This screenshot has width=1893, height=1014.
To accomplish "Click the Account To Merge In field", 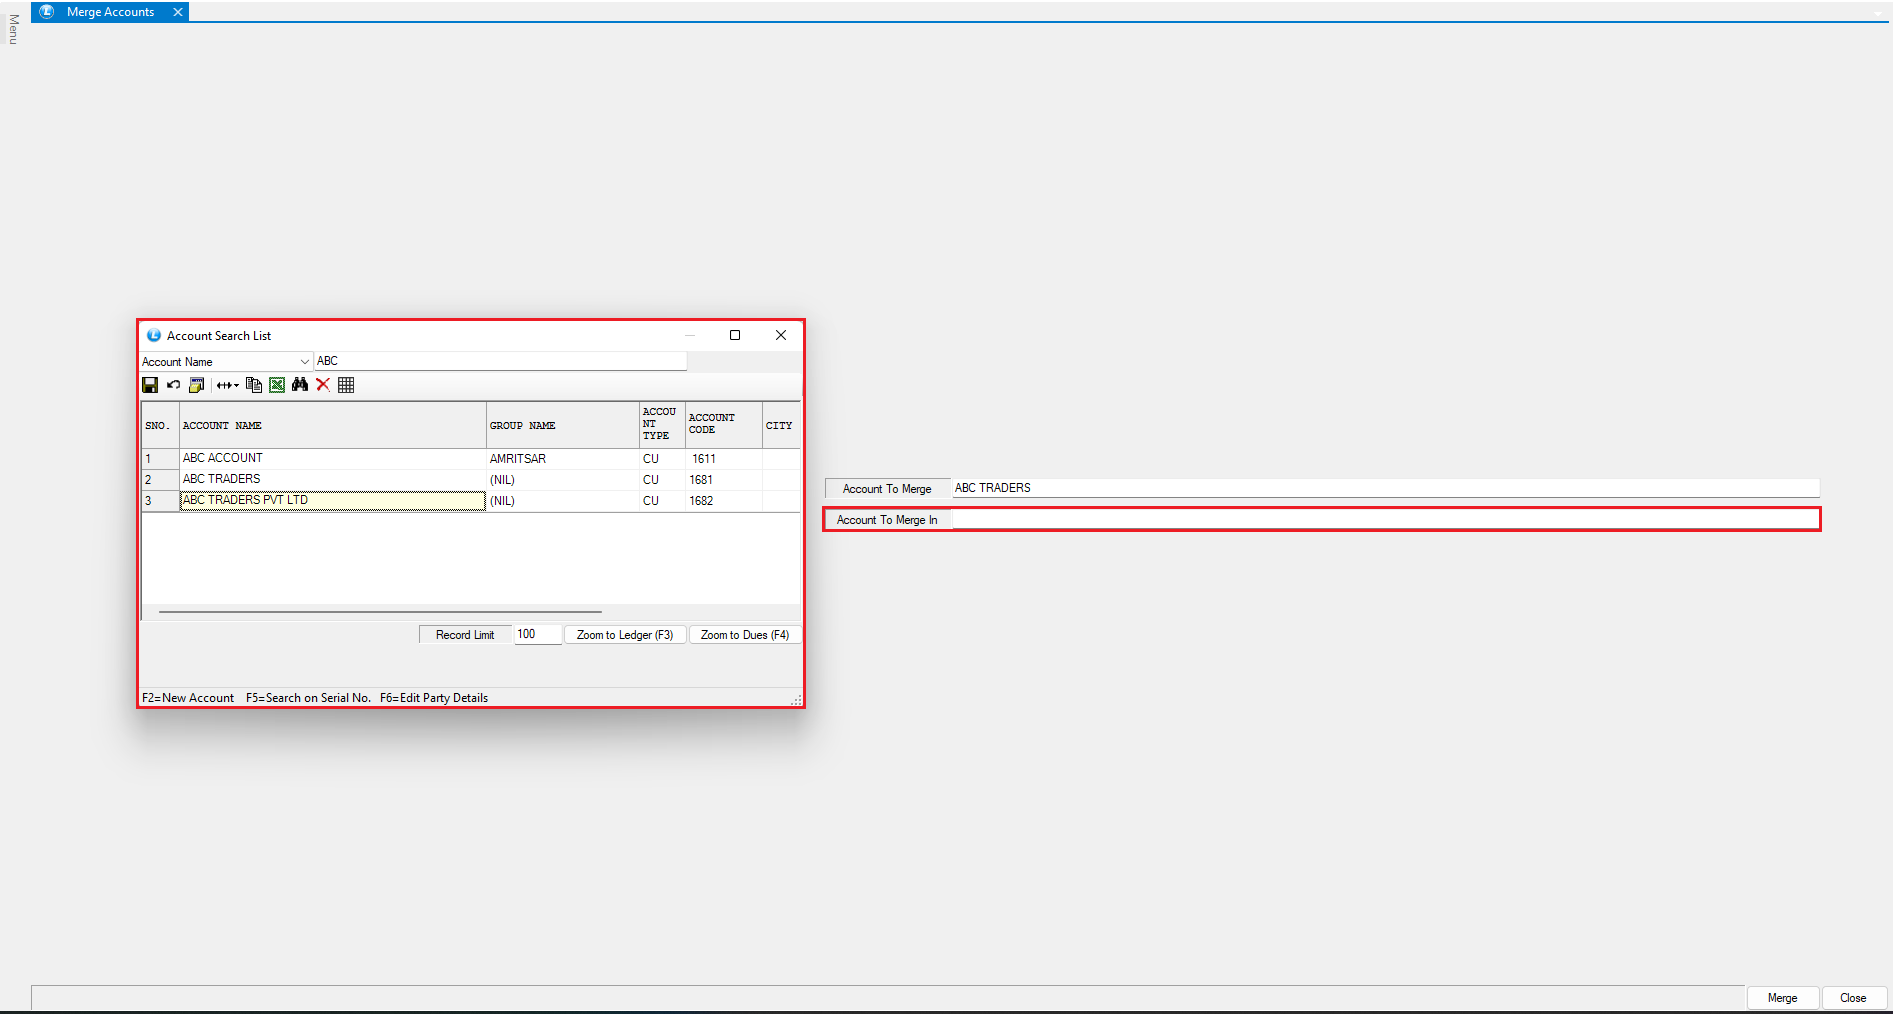I will pyautogui.click(x=1384, y=520).
